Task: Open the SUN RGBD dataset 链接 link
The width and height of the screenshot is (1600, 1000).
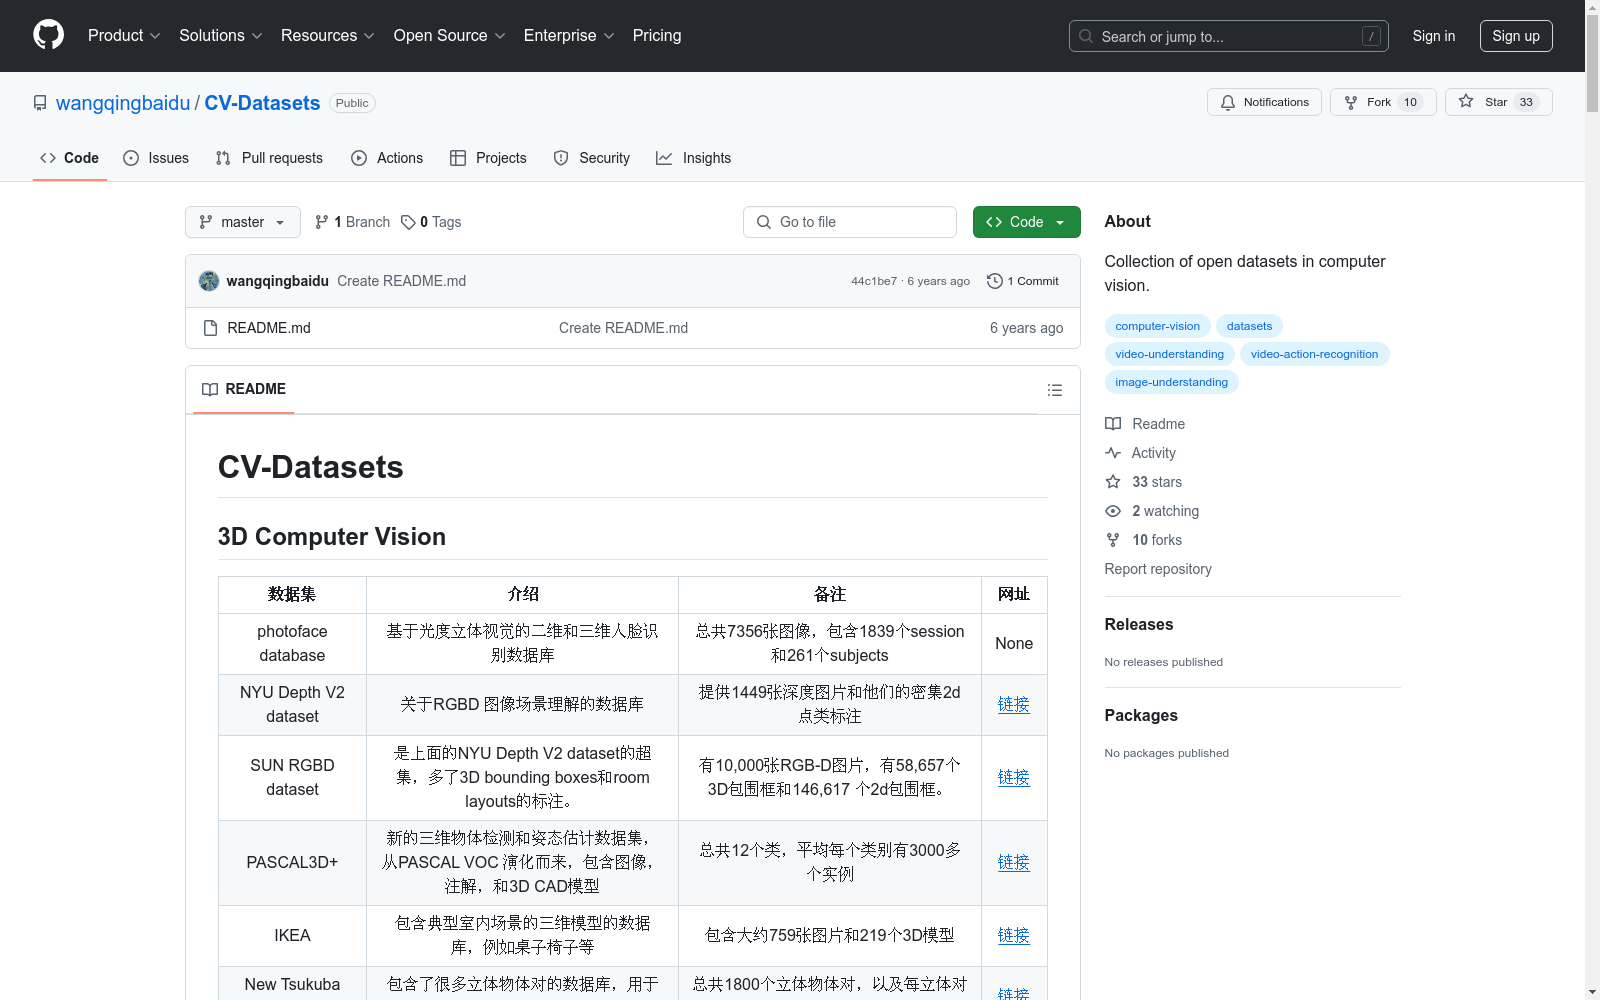Action: [x=1013, y=777]
